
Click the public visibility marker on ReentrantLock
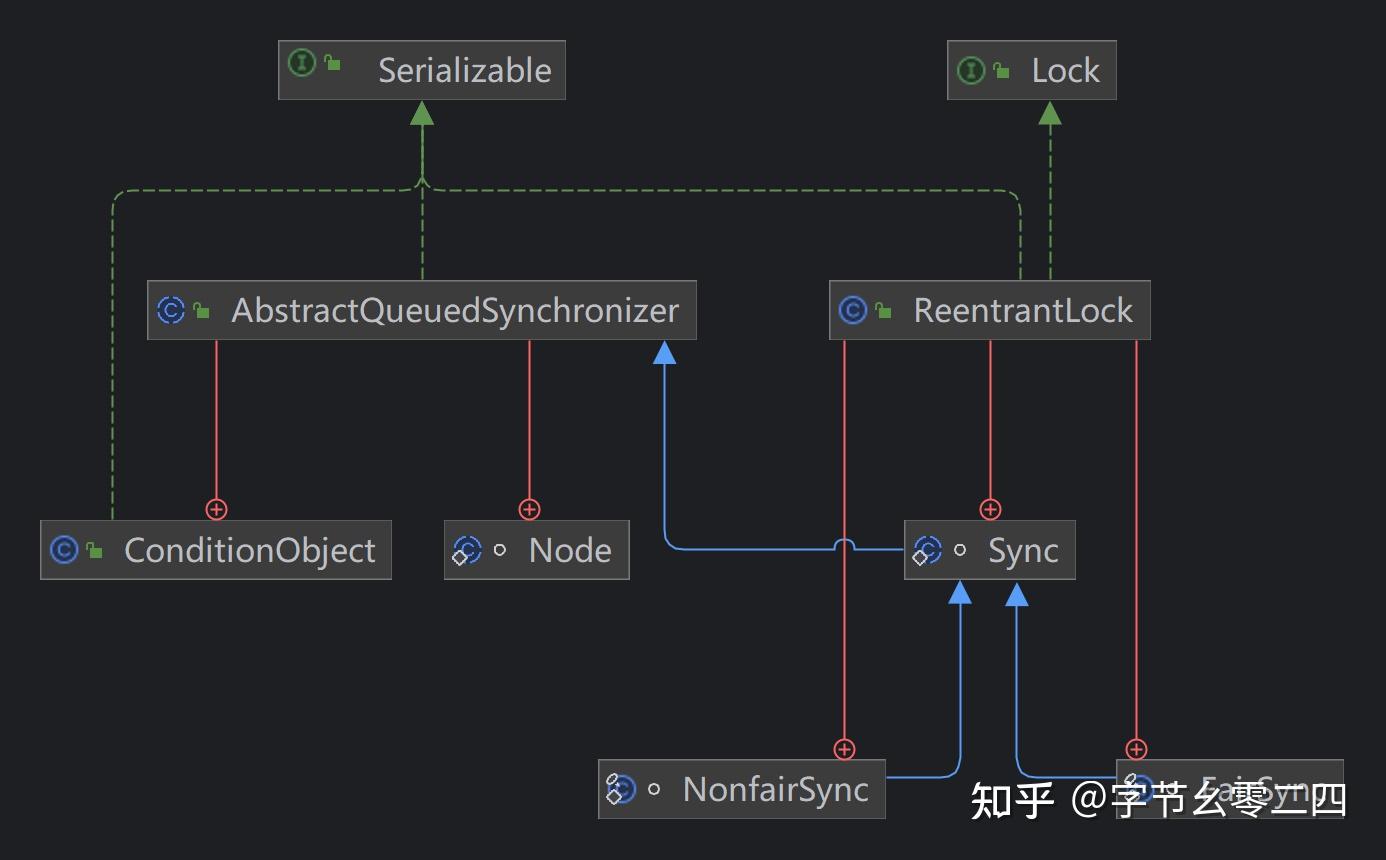[x=883, y=311]
